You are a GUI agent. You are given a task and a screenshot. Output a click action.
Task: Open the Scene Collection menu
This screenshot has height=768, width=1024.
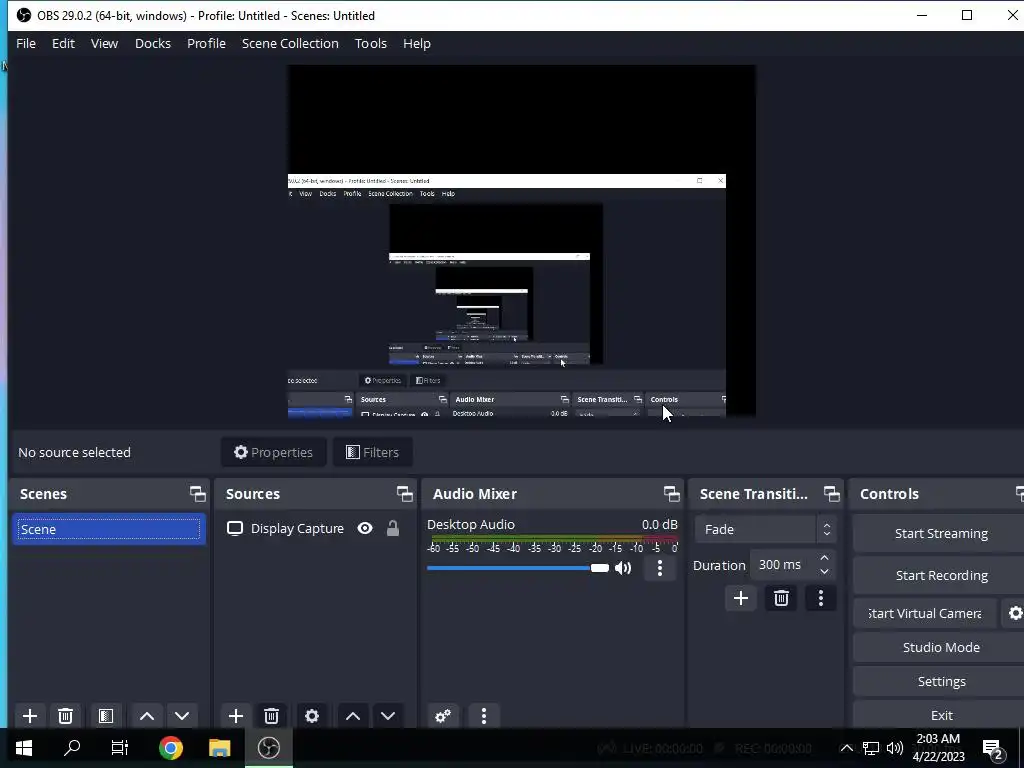point(290,44)
